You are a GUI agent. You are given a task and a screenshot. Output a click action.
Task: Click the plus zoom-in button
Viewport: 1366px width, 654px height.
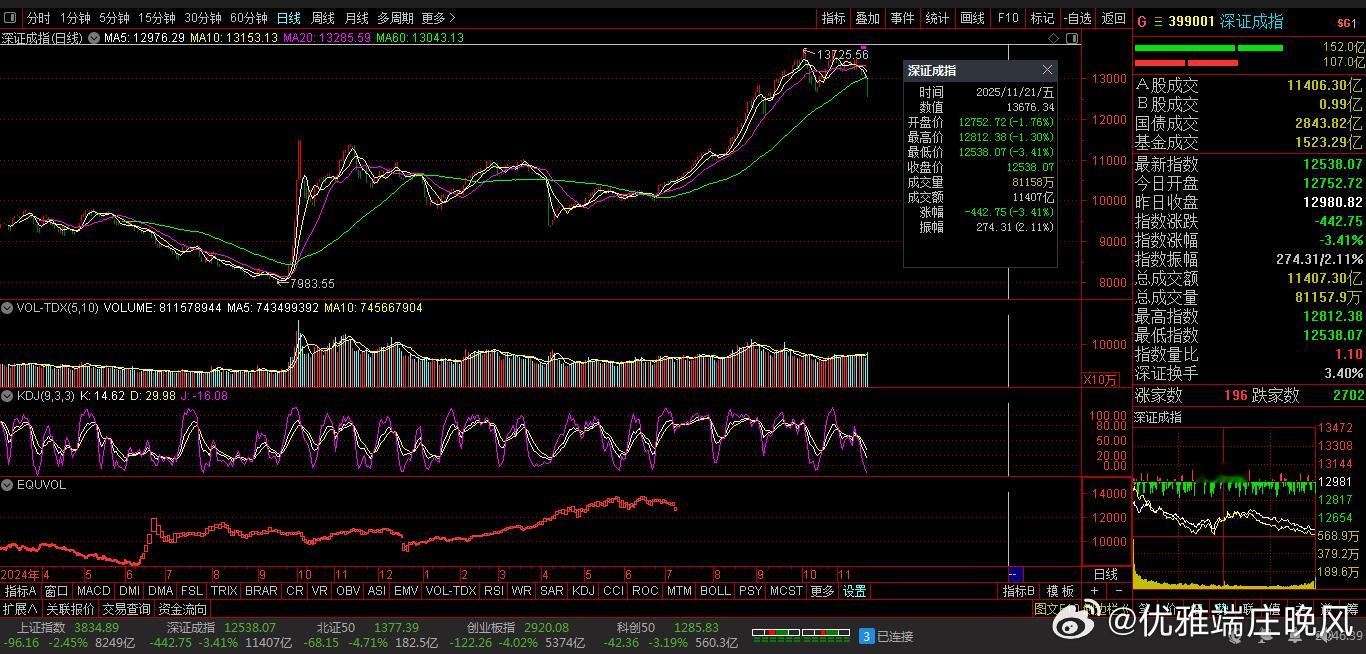point(1095,591)
